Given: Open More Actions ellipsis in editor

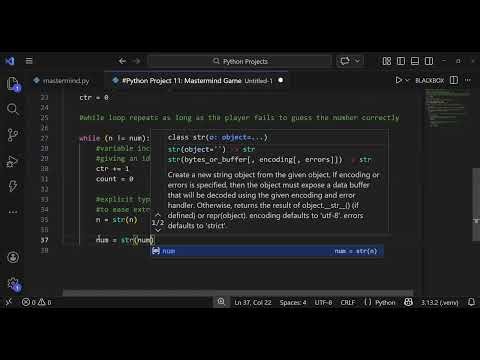Looking at the screenshot, I should (x=468, y=80).
